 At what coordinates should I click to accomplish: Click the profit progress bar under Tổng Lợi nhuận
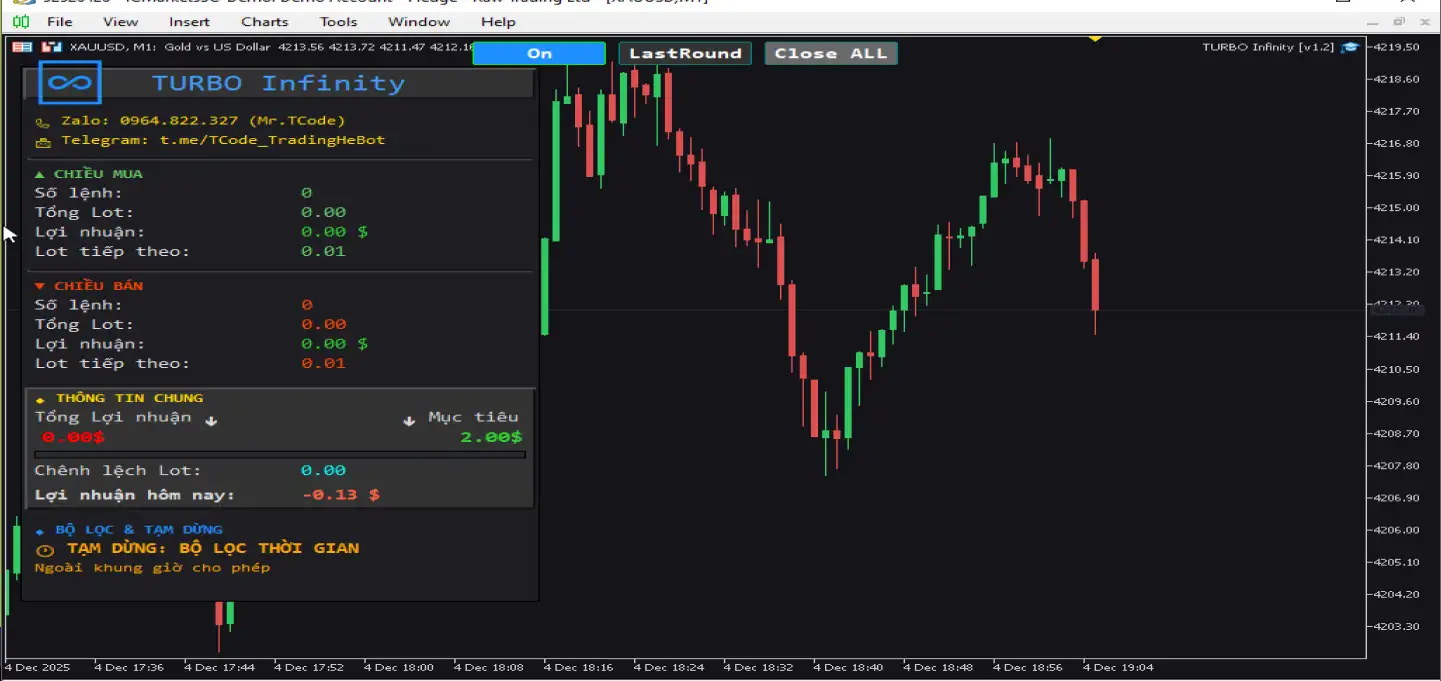(280, 455)
